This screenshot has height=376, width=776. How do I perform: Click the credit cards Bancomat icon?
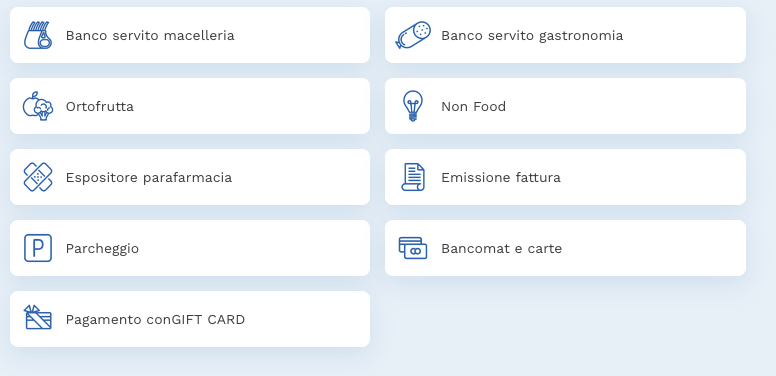(x=413, y=248)
